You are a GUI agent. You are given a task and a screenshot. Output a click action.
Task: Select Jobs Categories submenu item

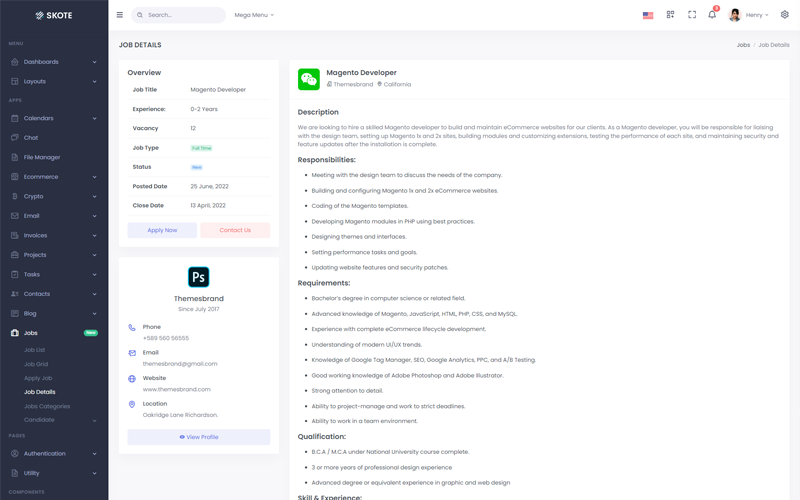[47, 406]
